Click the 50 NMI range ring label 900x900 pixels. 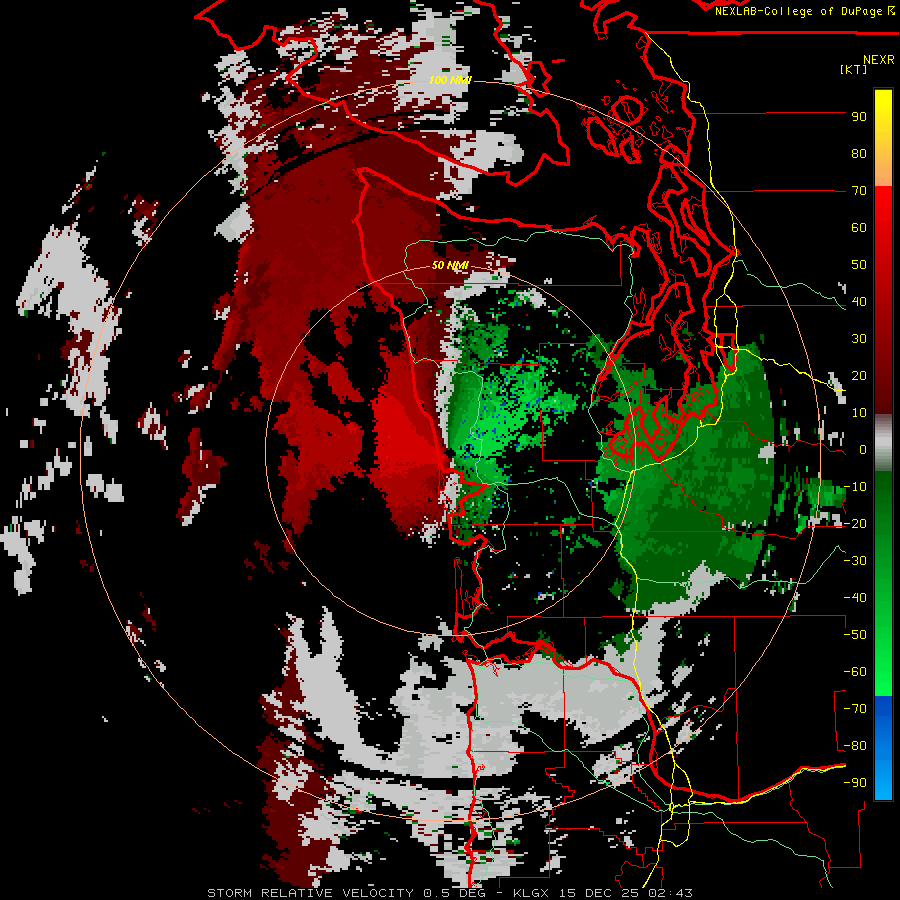pyautogui.click(x=450, y=265)
